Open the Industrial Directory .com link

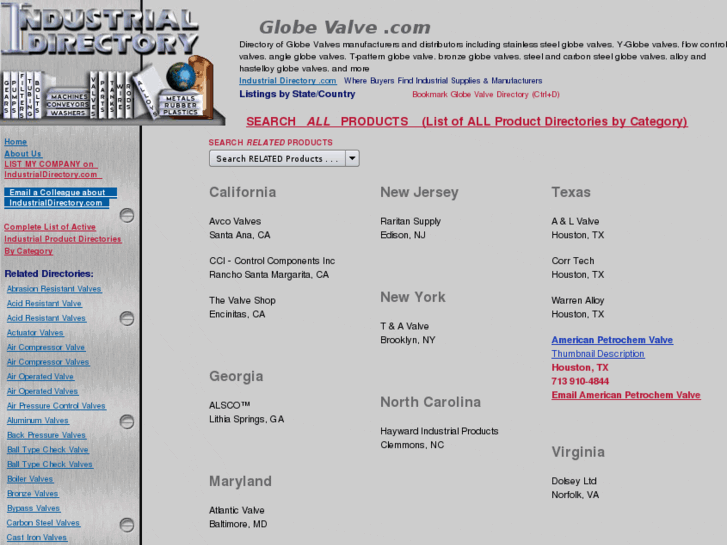tap(288, 81)
